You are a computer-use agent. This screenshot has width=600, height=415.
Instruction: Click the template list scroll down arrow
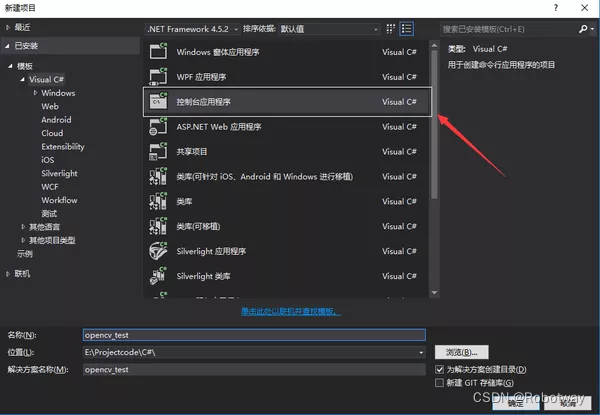pos(434,293)
